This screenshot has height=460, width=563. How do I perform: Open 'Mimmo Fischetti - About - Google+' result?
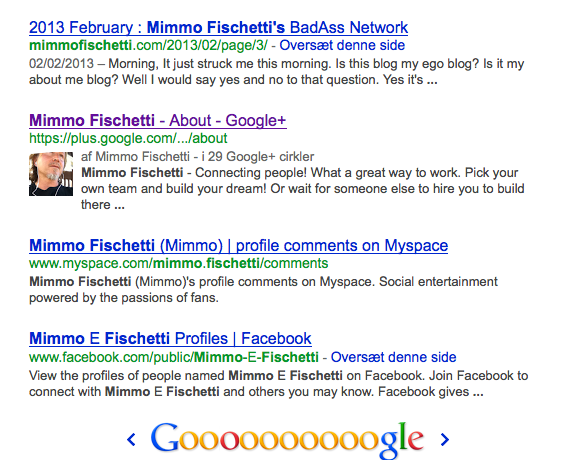[158, 121]
